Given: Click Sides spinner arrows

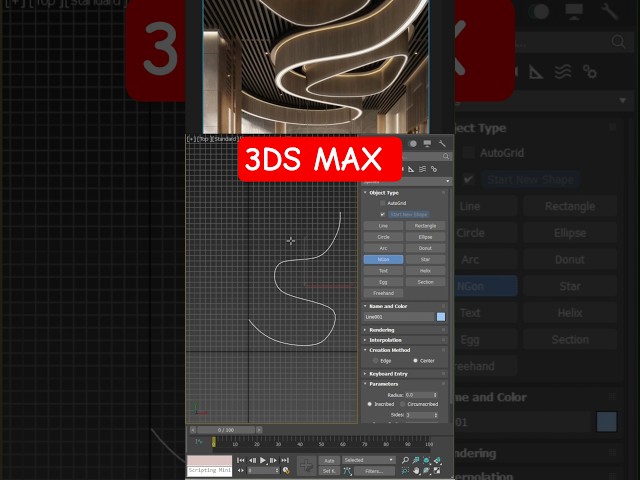Looking at the screenshot, I should 436,415.
